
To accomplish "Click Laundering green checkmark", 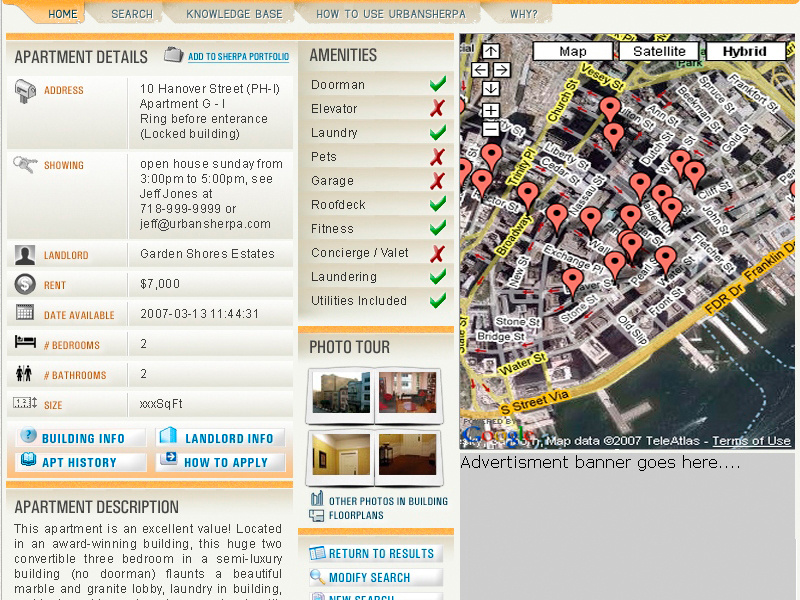I will click(438, 276).
